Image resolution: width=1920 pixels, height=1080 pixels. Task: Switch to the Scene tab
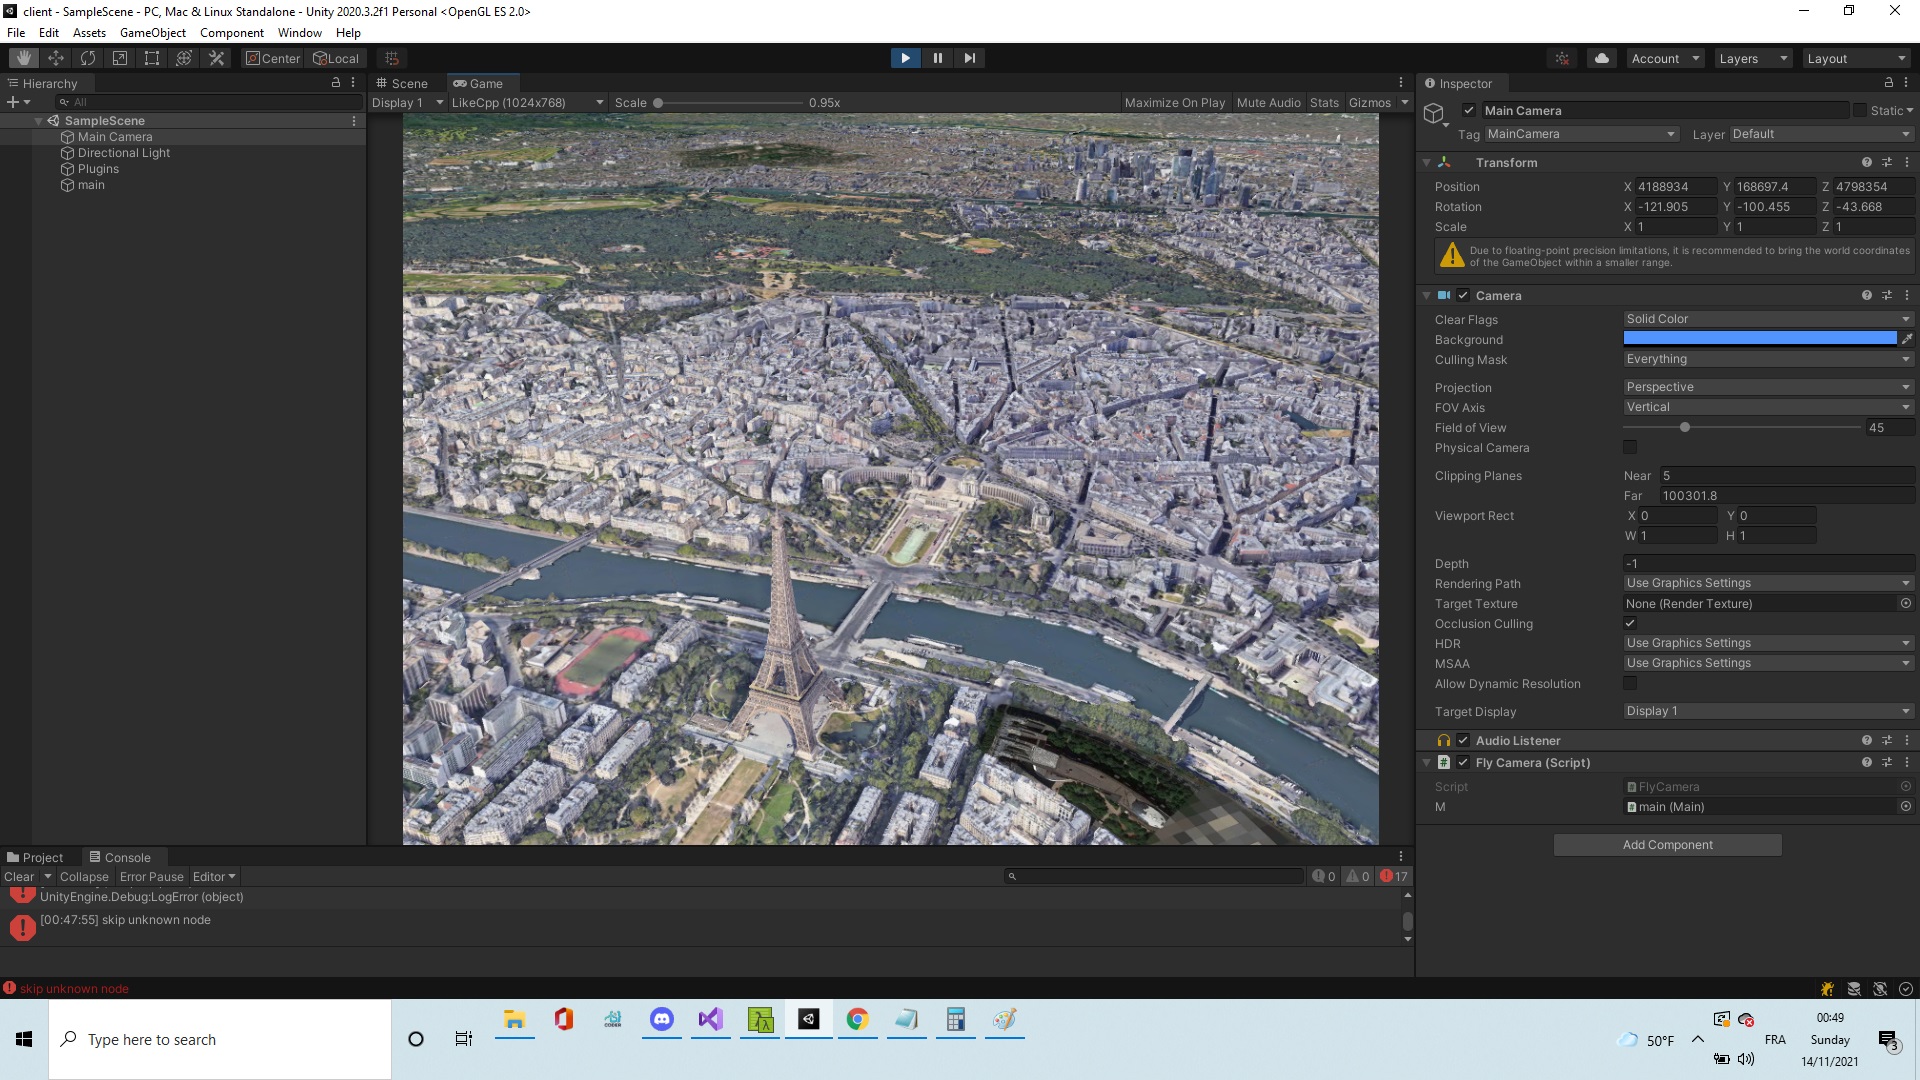(402, 84)
